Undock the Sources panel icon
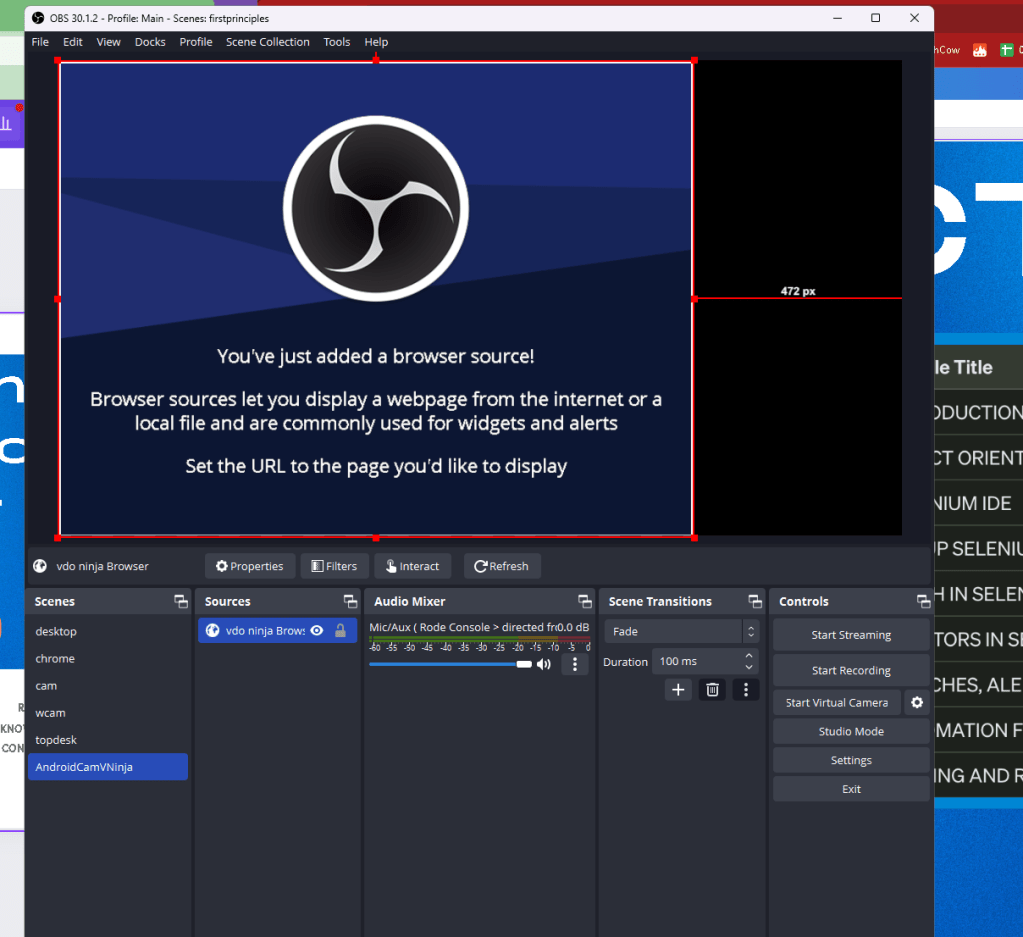Viewport: 1023px width, 937px height. (350, 601)
